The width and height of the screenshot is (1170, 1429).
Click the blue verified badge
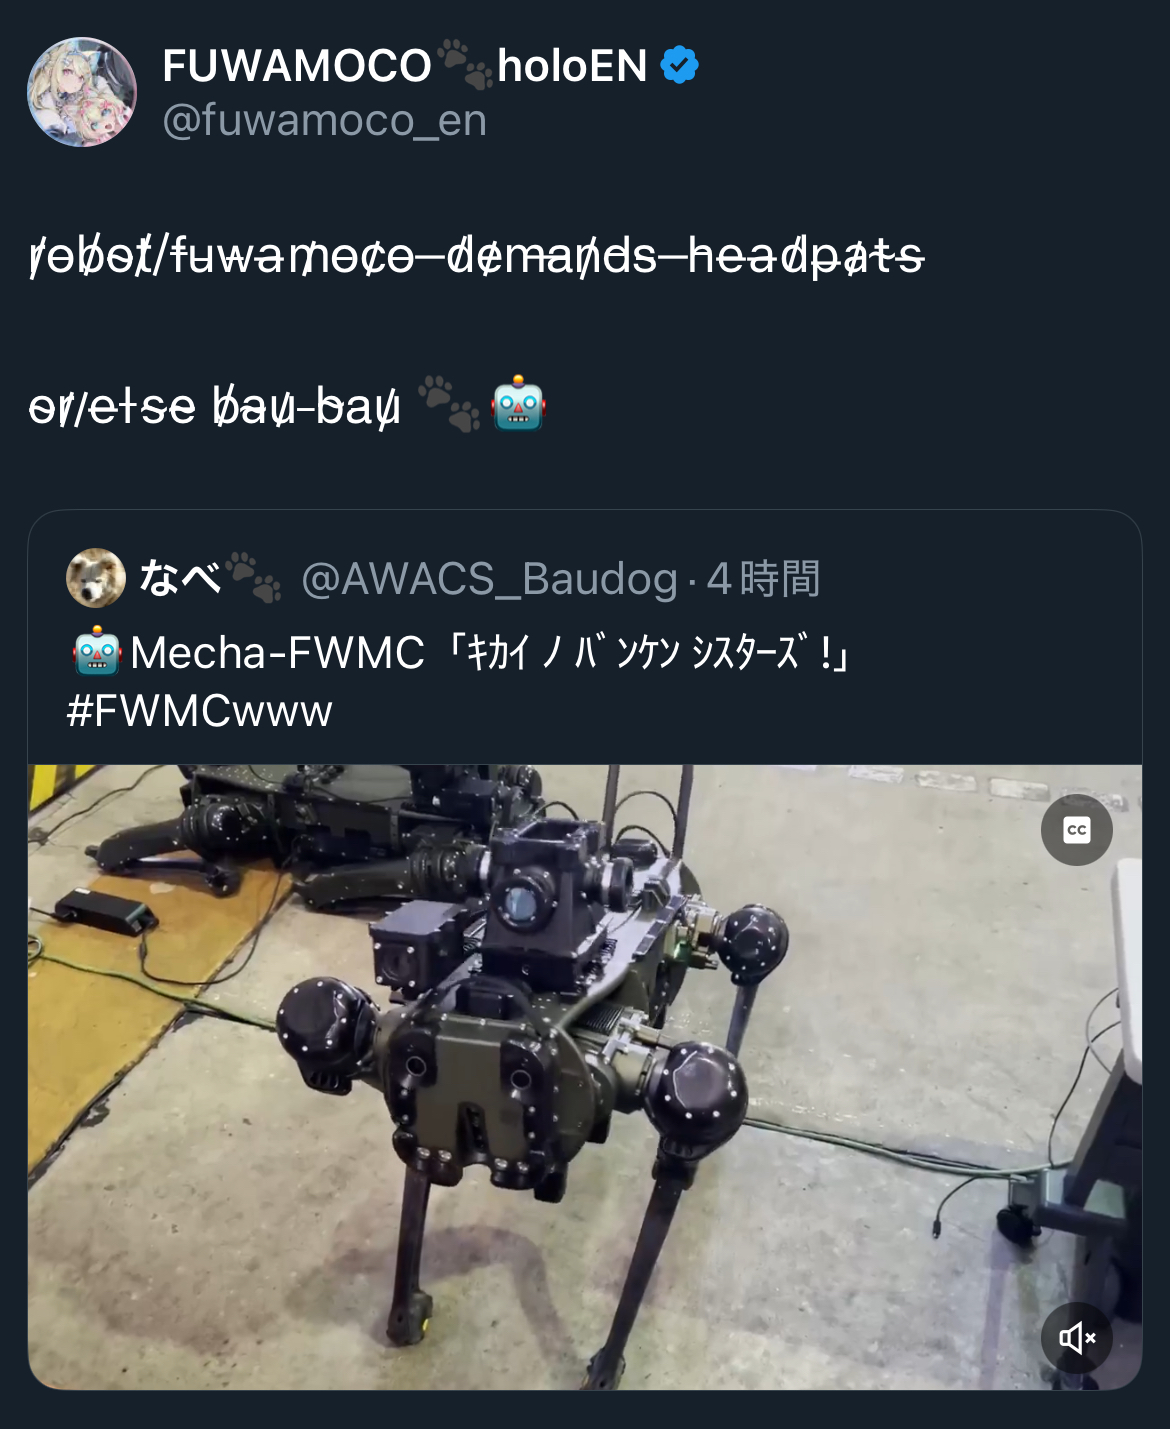point(680,66)
